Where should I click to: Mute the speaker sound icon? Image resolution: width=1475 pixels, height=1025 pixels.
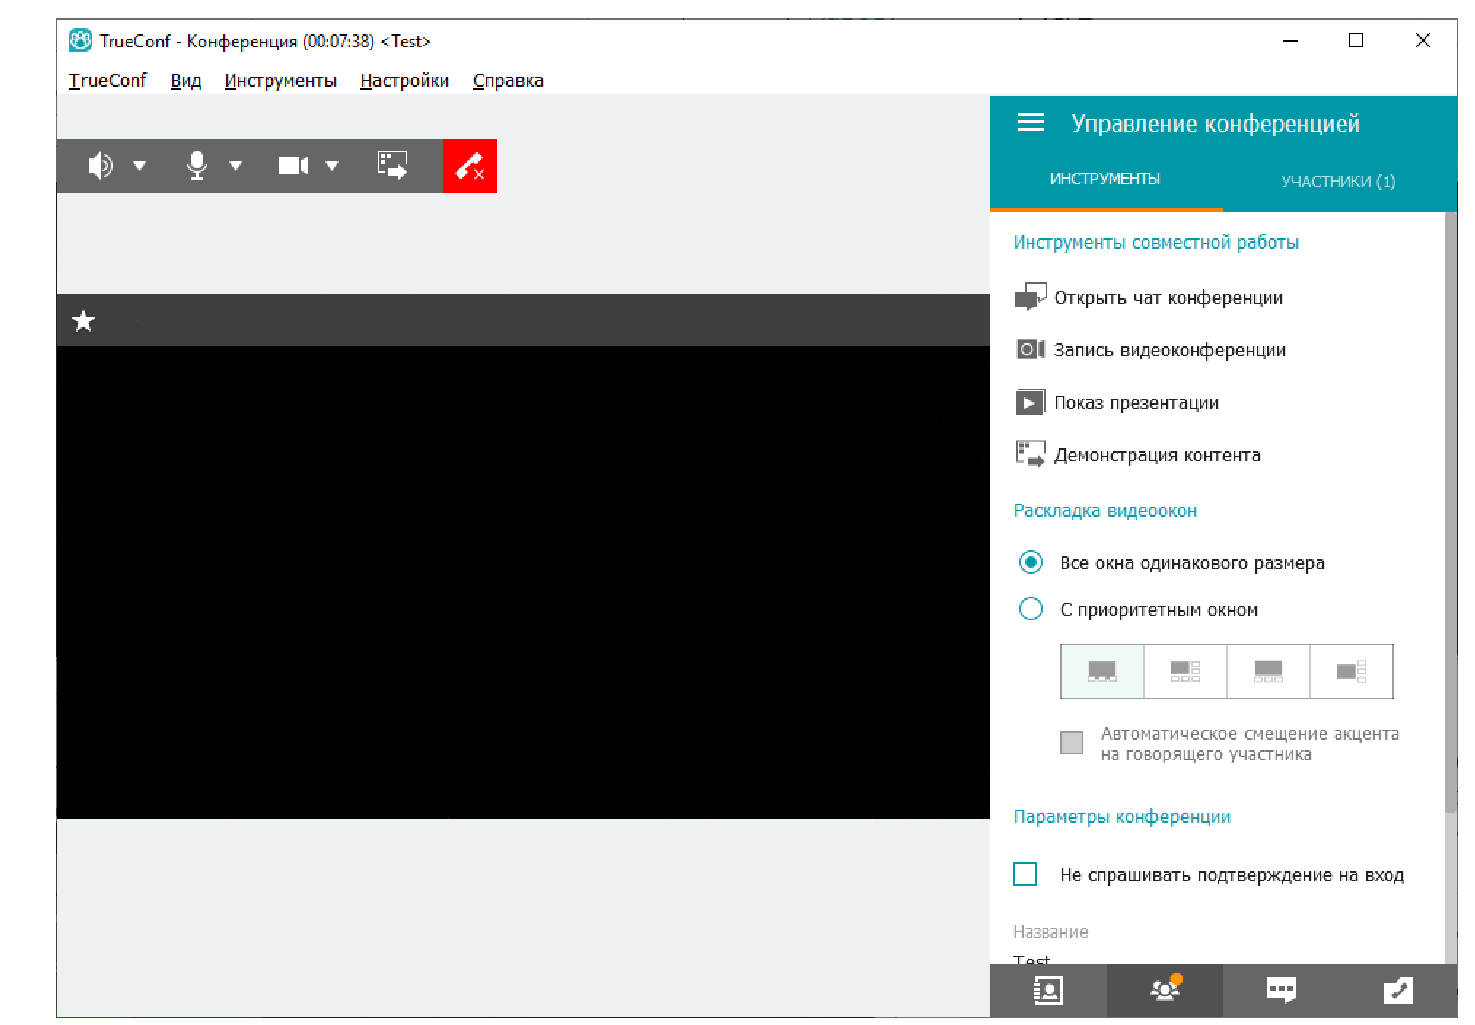point(101,166)
